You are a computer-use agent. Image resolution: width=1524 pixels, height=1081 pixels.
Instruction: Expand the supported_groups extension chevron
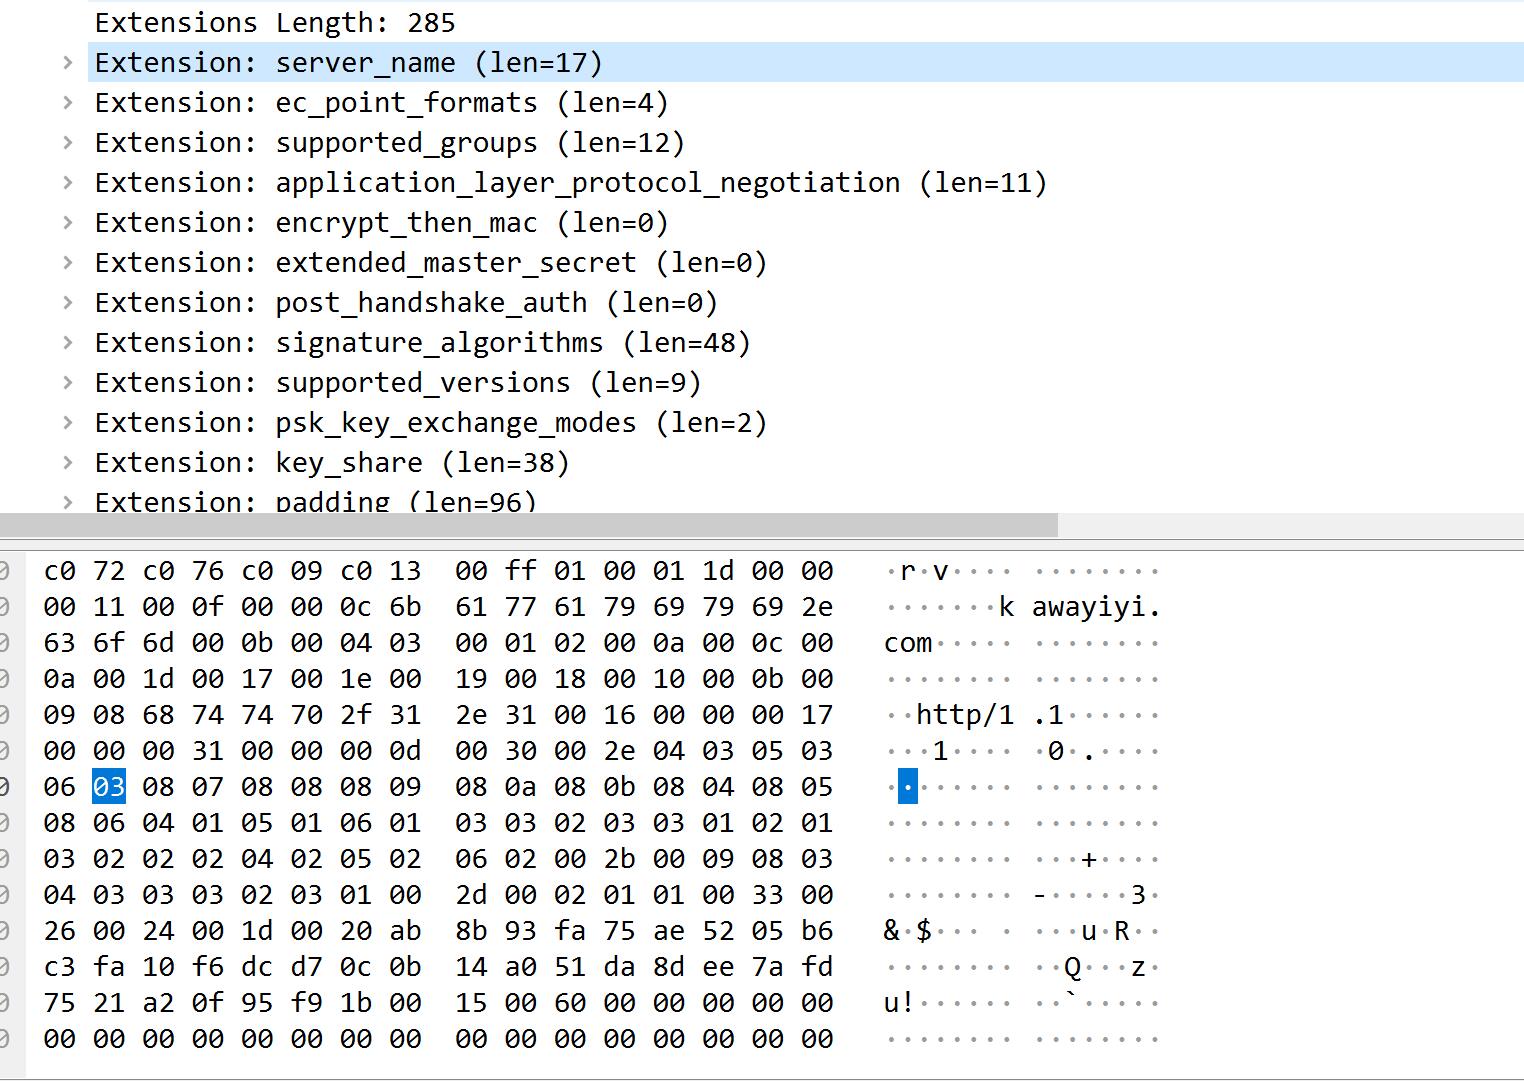click(x=67, y=143)
